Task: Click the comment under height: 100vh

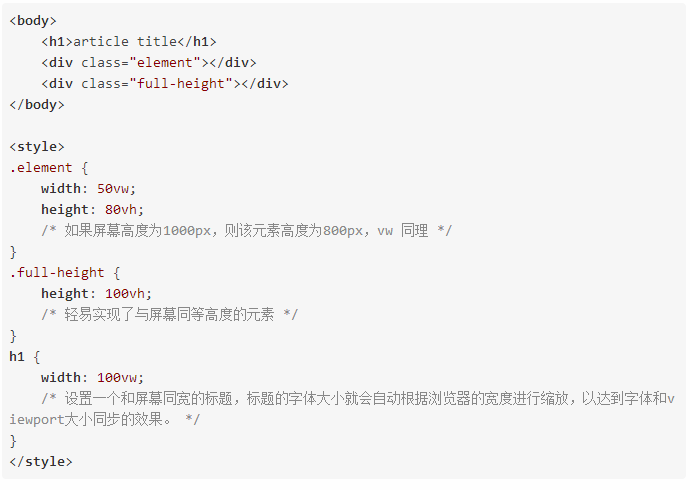Action: tap(169, 314)
